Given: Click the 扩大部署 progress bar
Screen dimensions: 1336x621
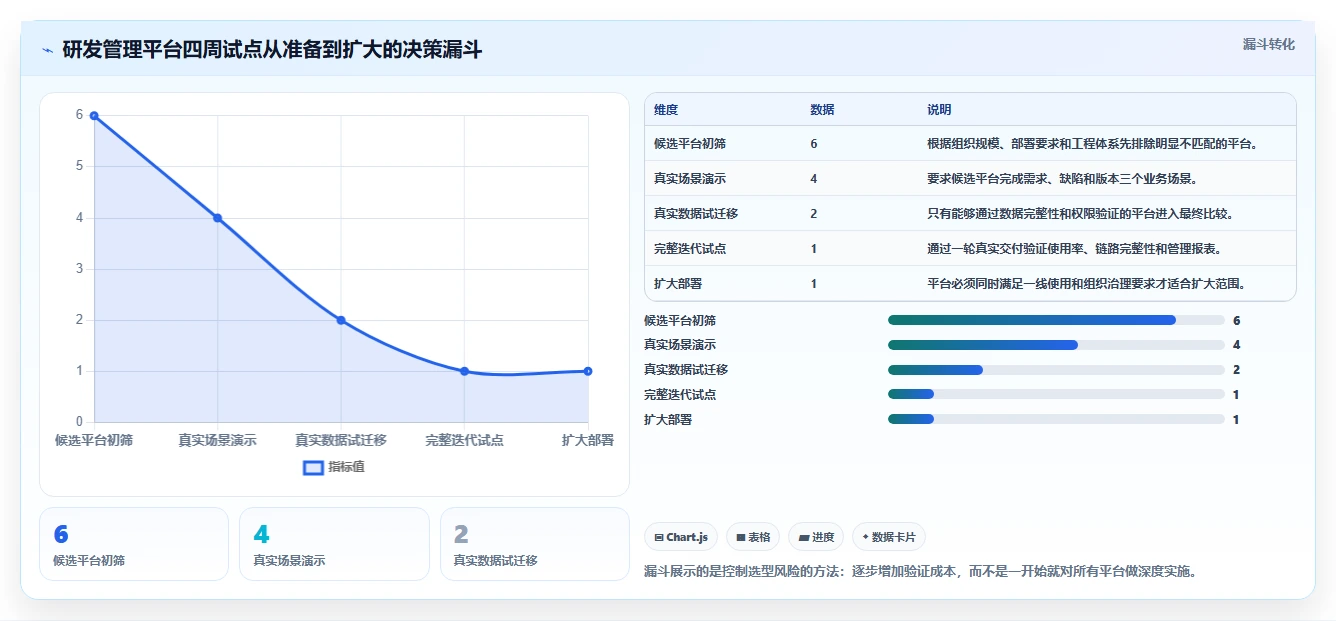Looking at the screenshot, I should click(x=1056, y=419).
